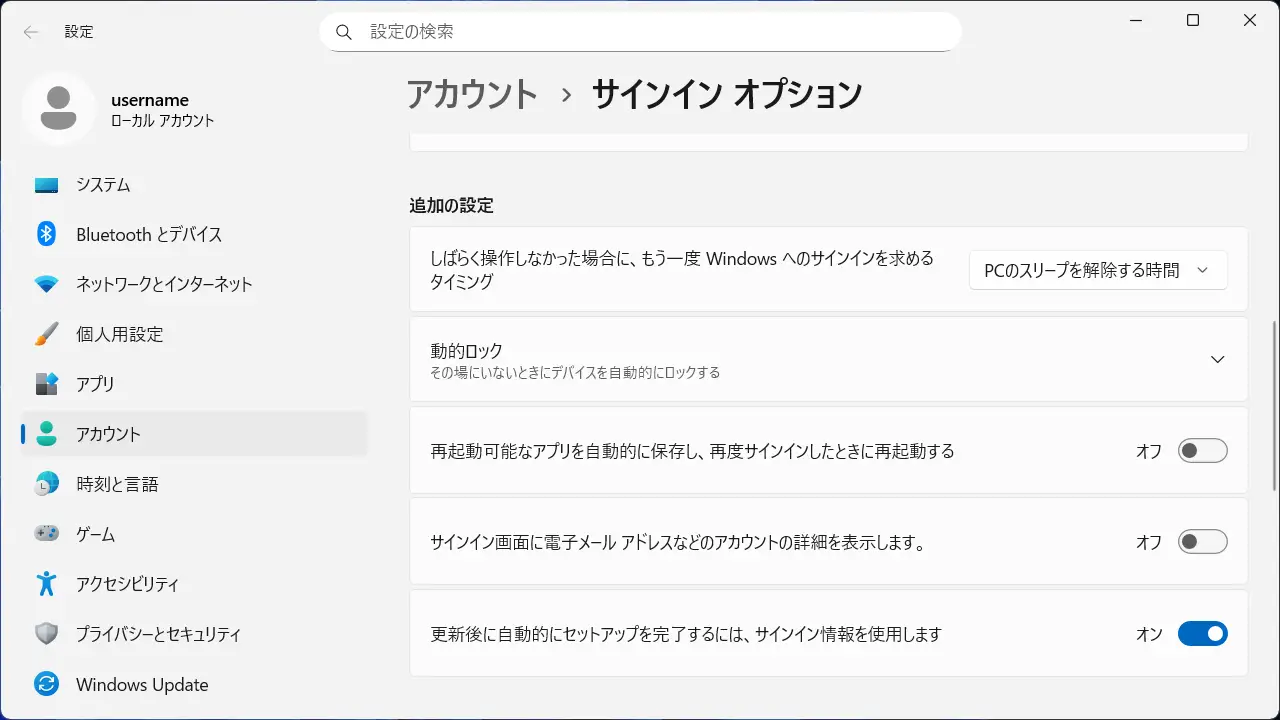Open プライバシーとセキュリティ settings page

(158, 634)
